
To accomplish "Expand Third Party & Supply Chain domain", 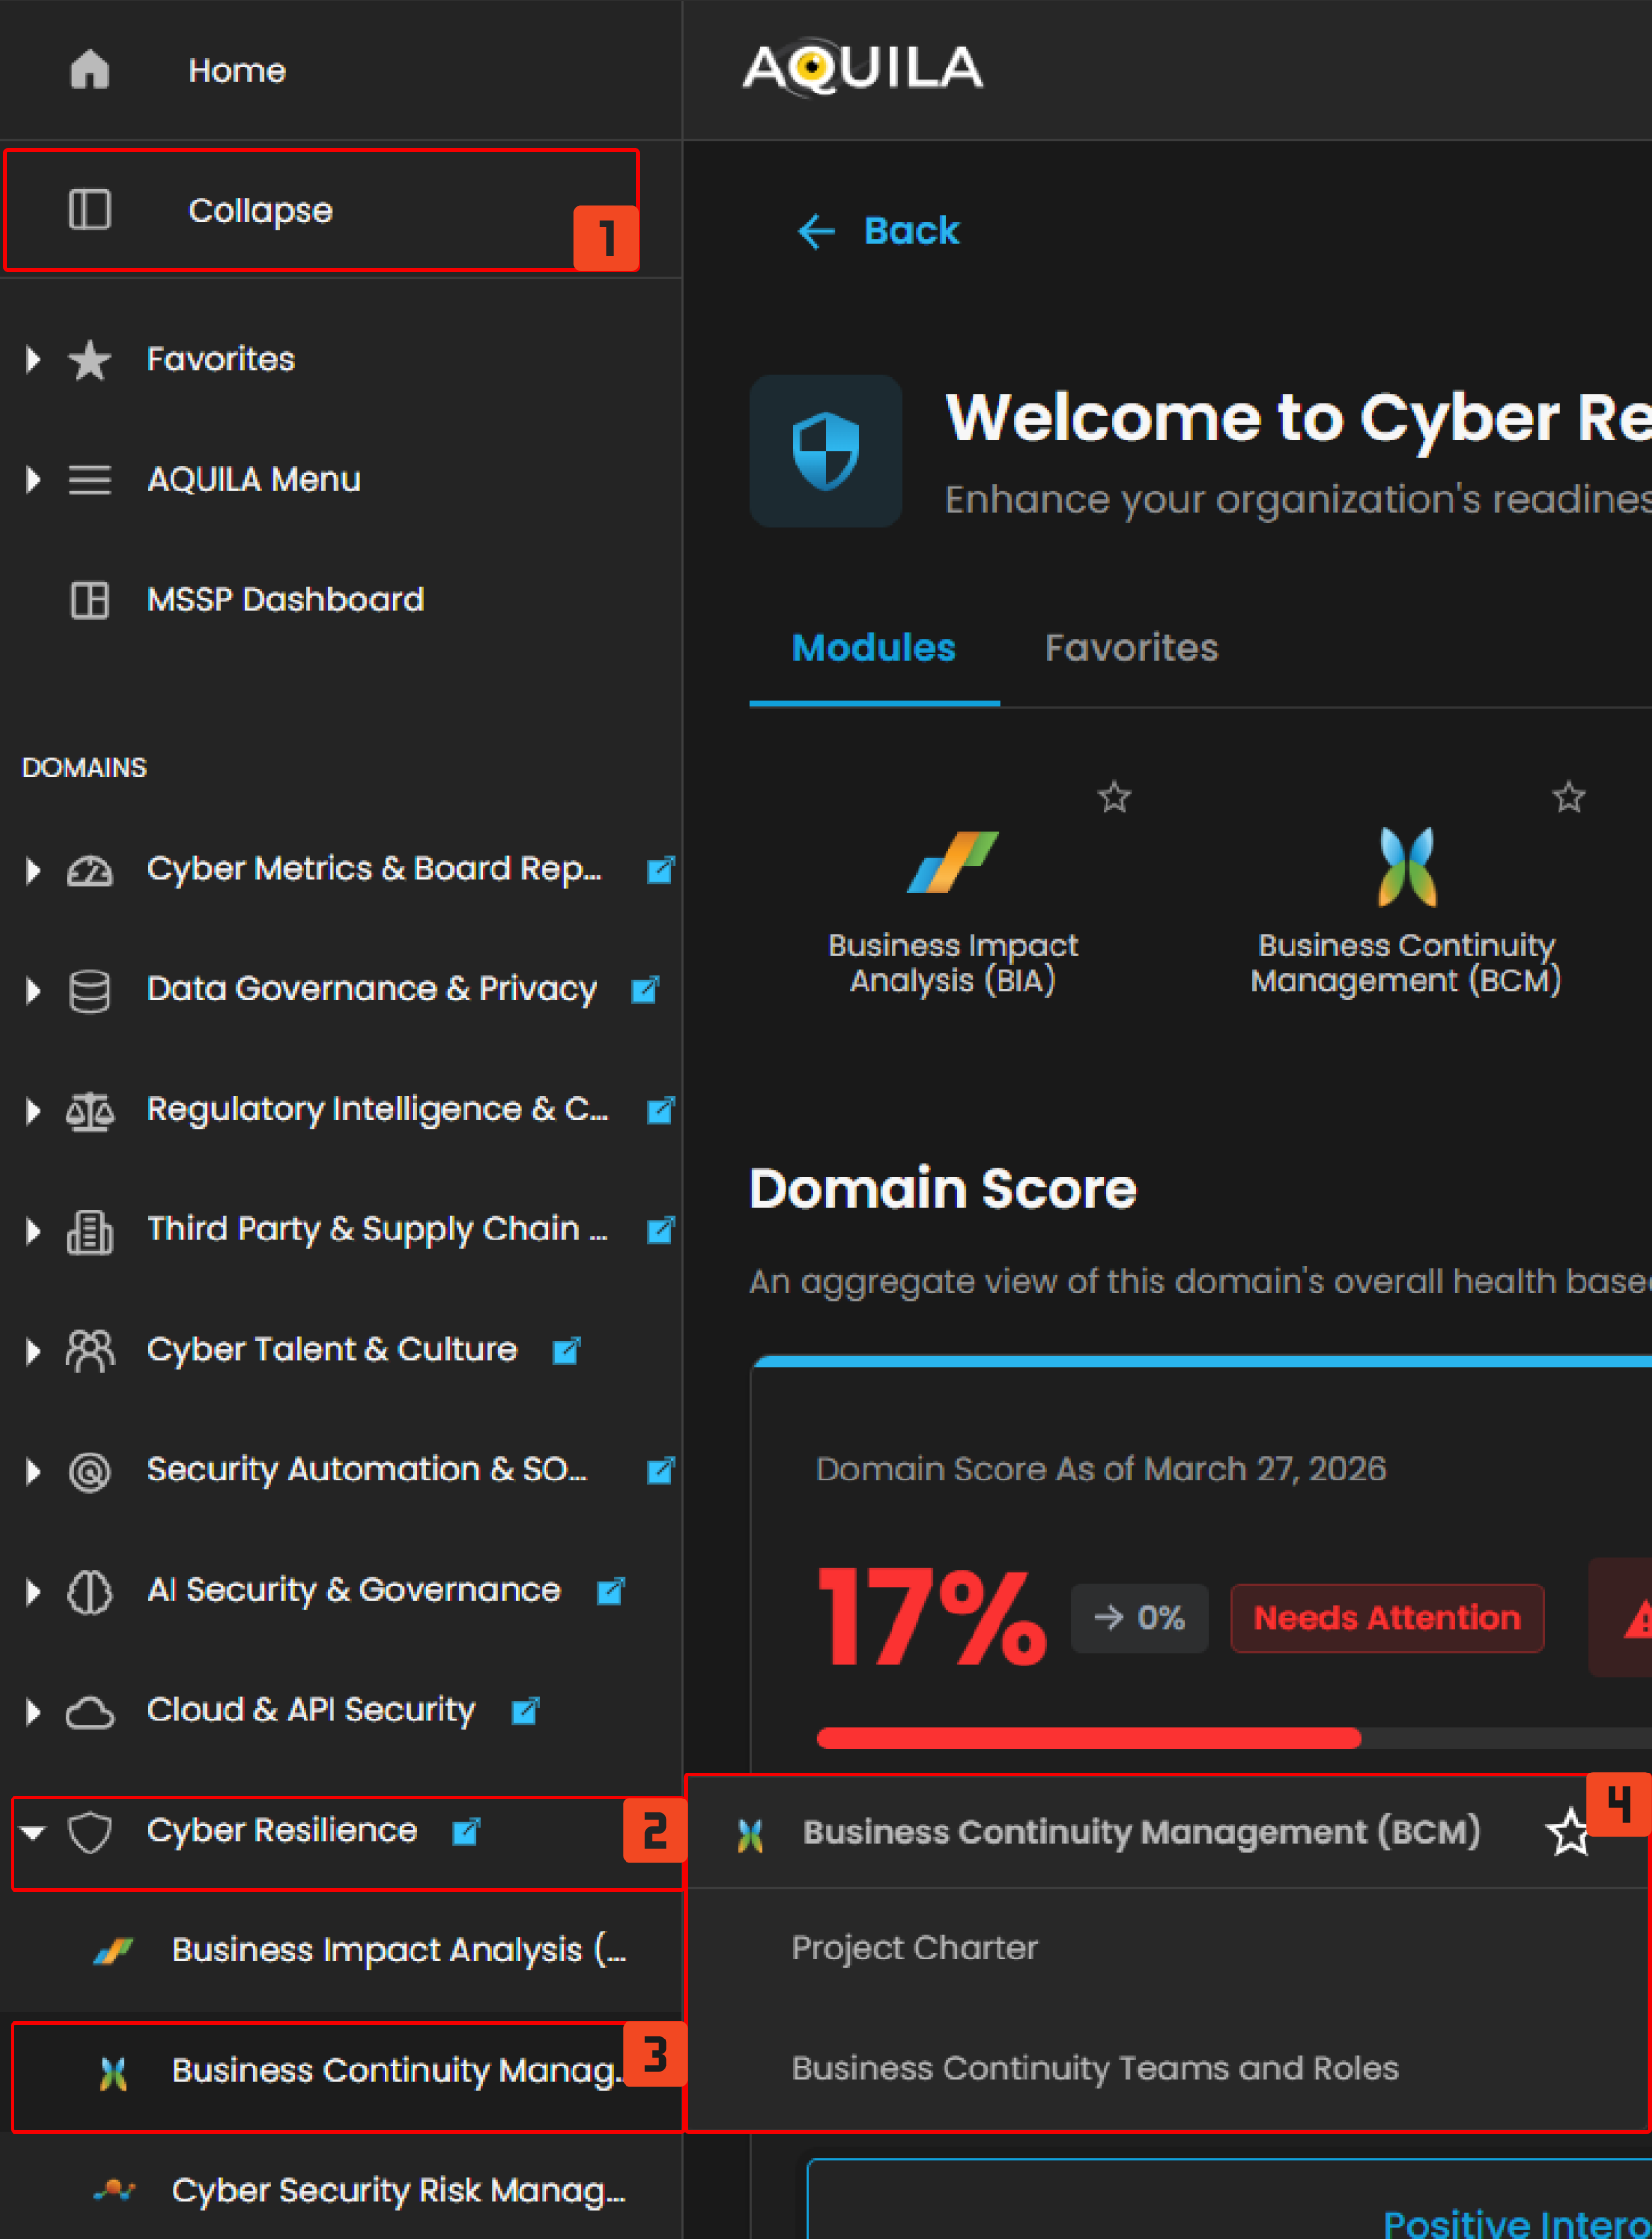I will pyautogui.click(x=33, y=1230).
